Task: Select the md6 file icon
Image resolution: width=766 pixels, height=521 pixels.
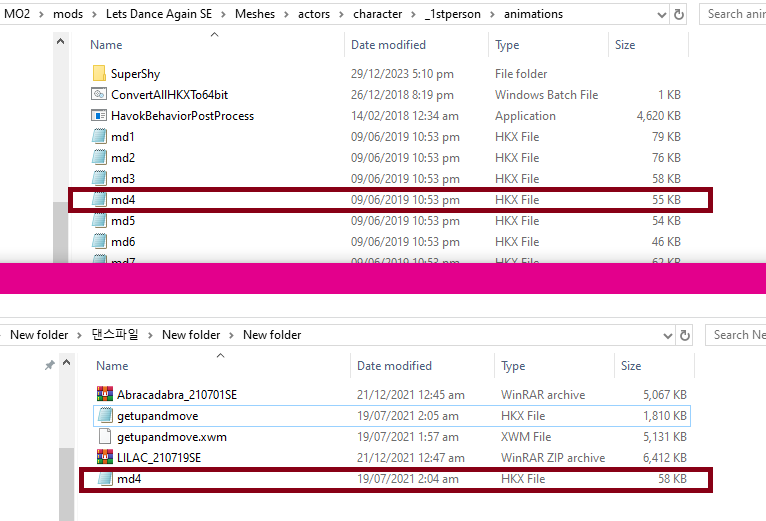Action: [99, 241]
